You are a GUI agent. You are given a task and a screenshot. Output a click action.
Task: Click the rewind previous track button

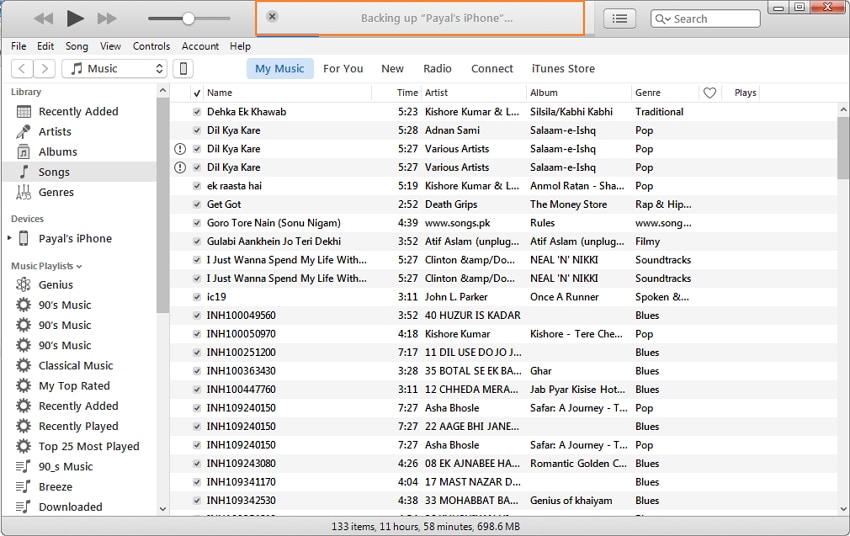coord(43,18)
